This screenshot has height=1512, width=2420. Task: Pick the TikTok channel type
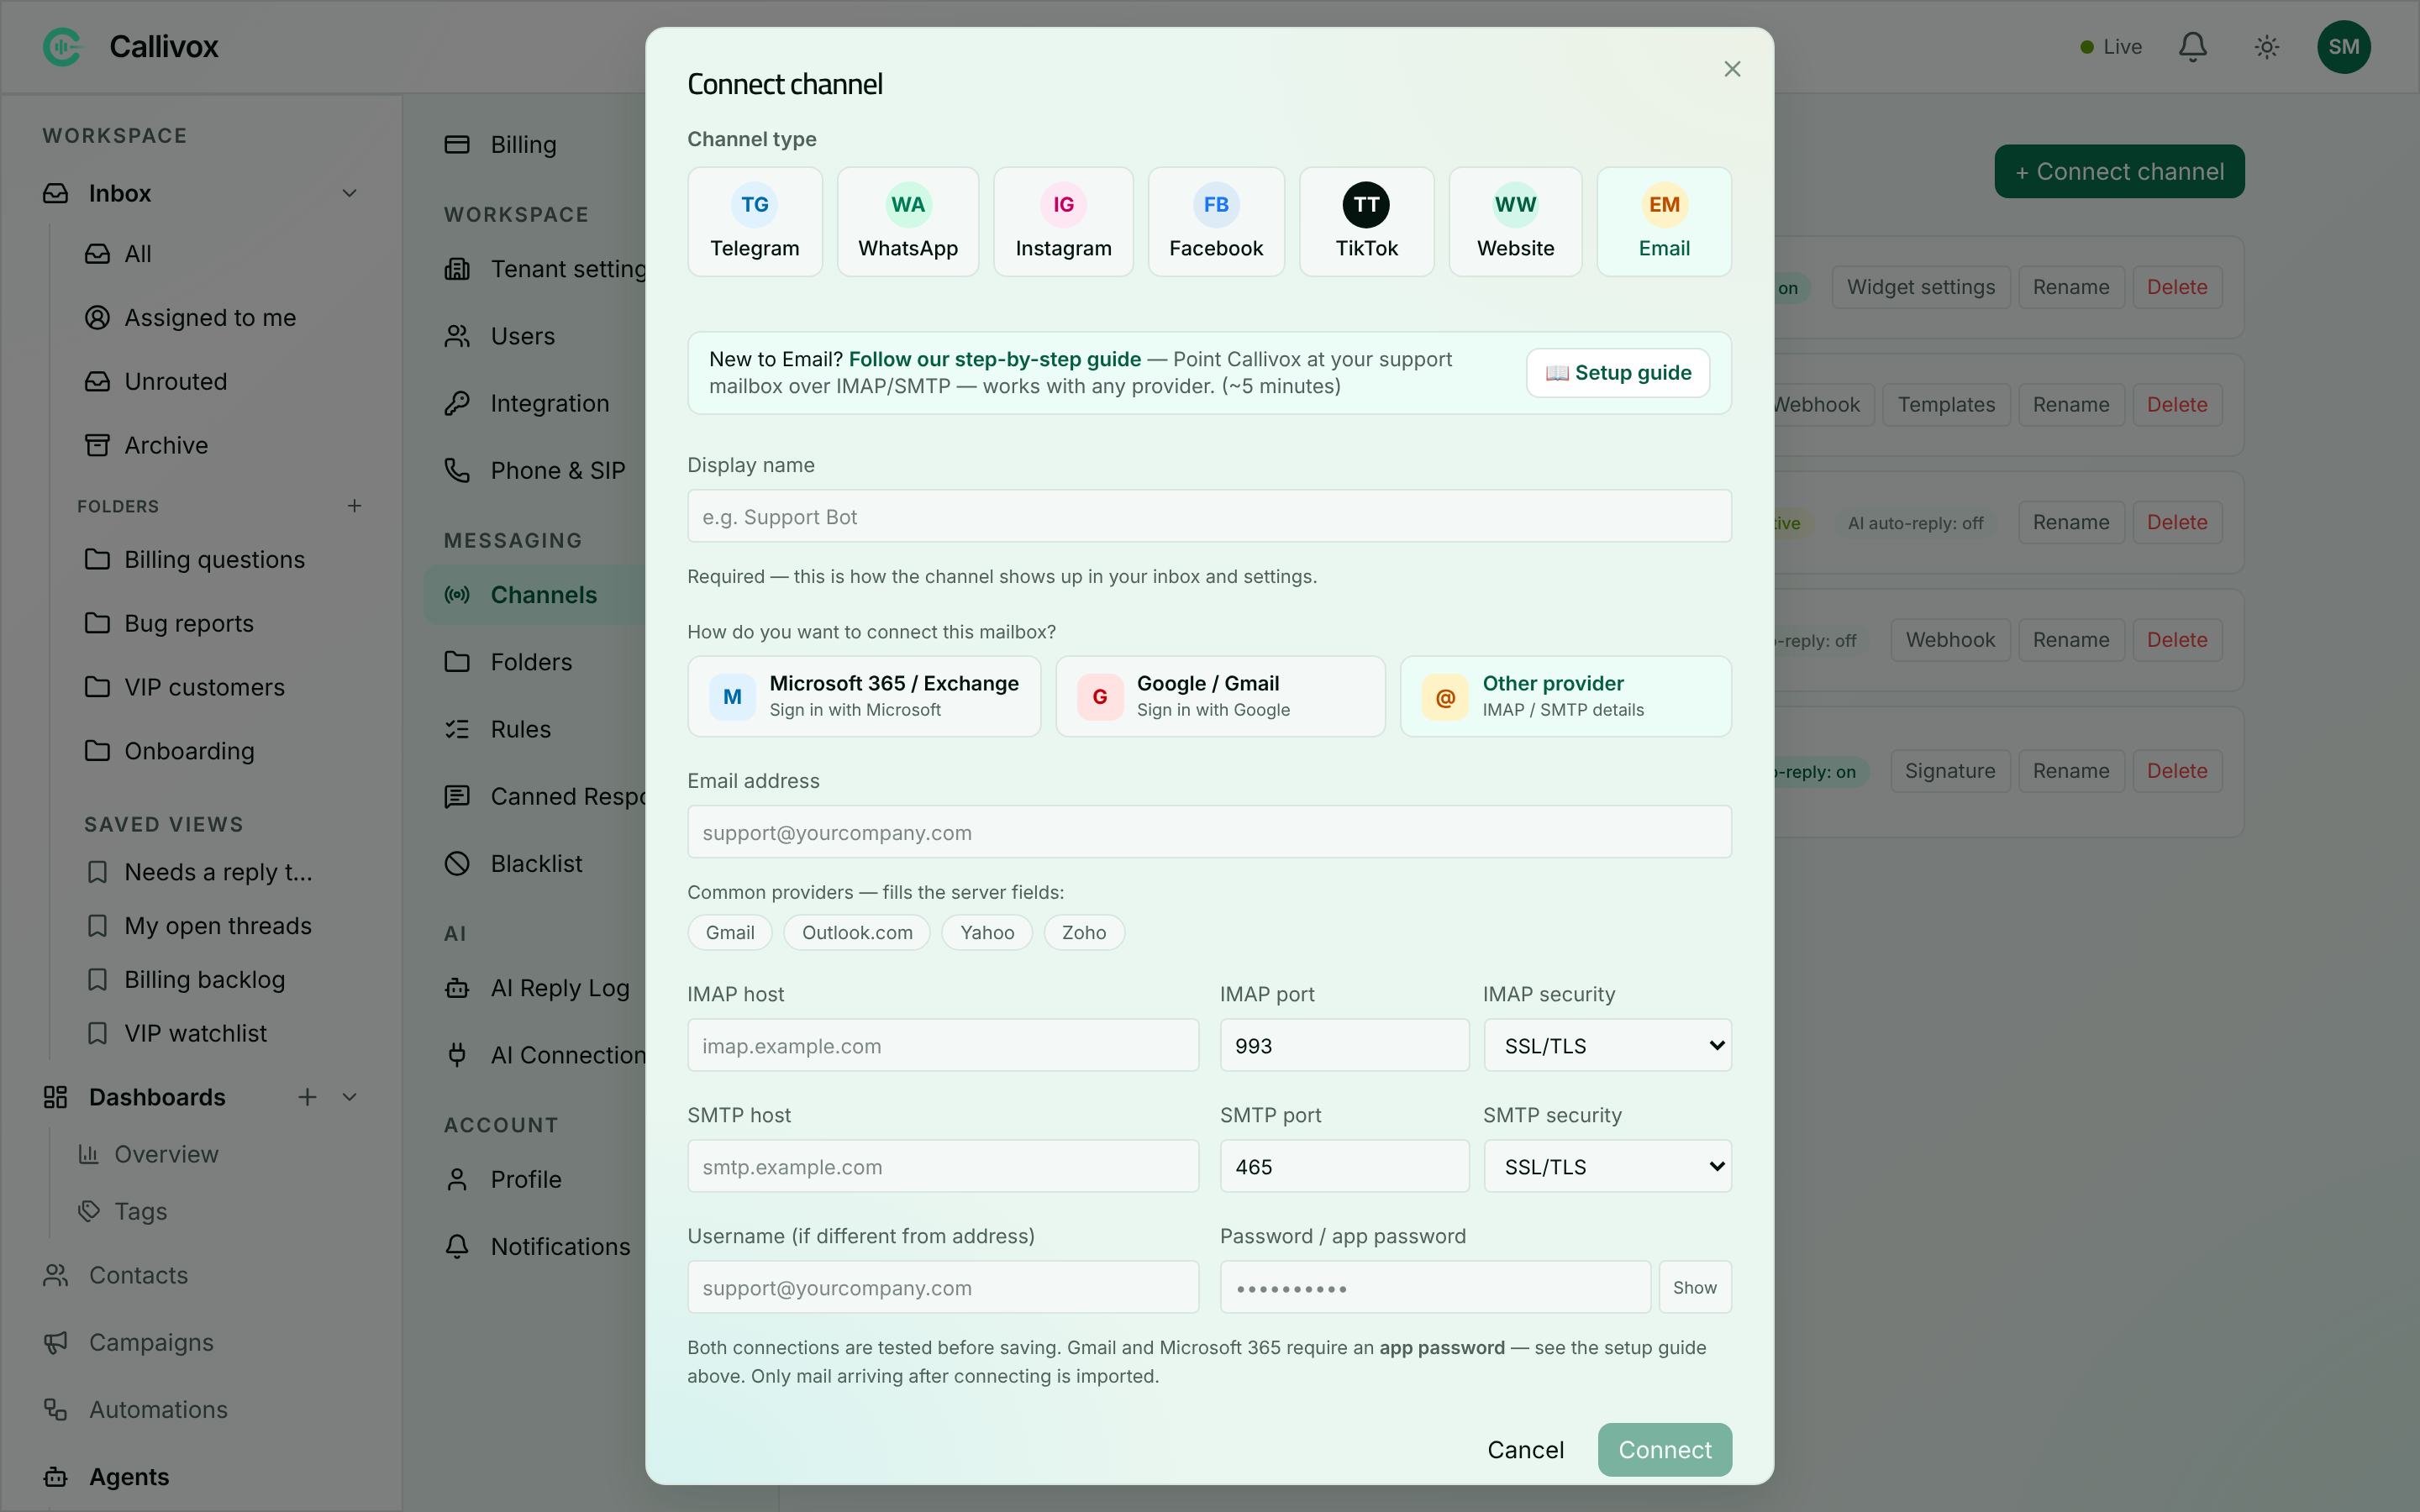coord(1366,222)
